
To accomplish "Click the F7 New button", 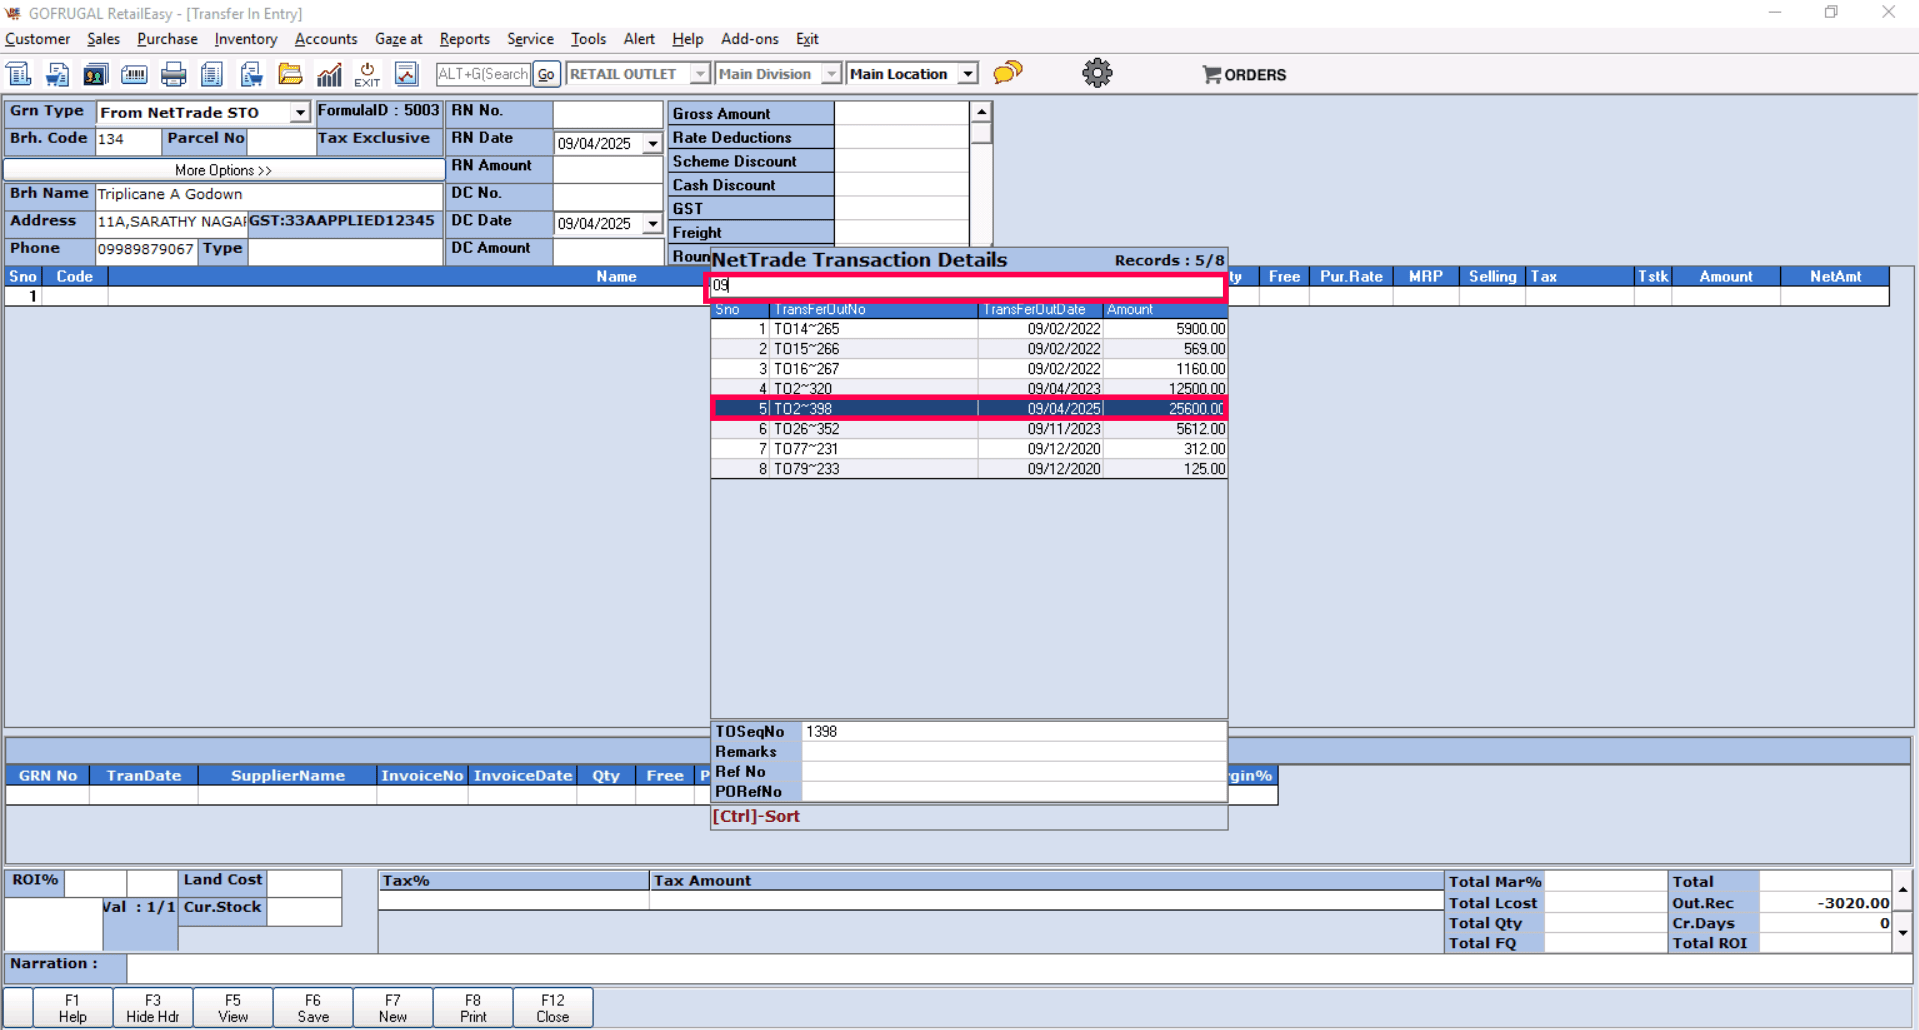I will coord(393,1008).
